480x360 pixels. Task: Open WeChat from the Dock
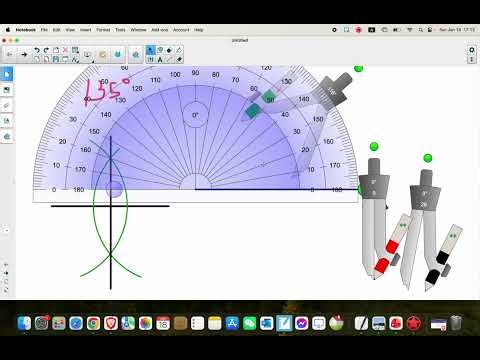click(249, 323)
